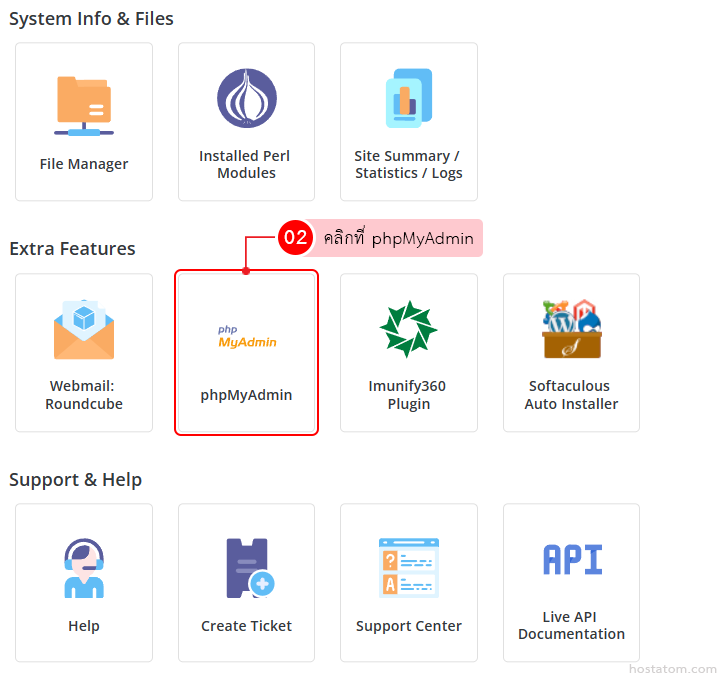Click the "phpMyAdmin" label text
The height and width of the screenshot is (676, 720).
(246, 395)
